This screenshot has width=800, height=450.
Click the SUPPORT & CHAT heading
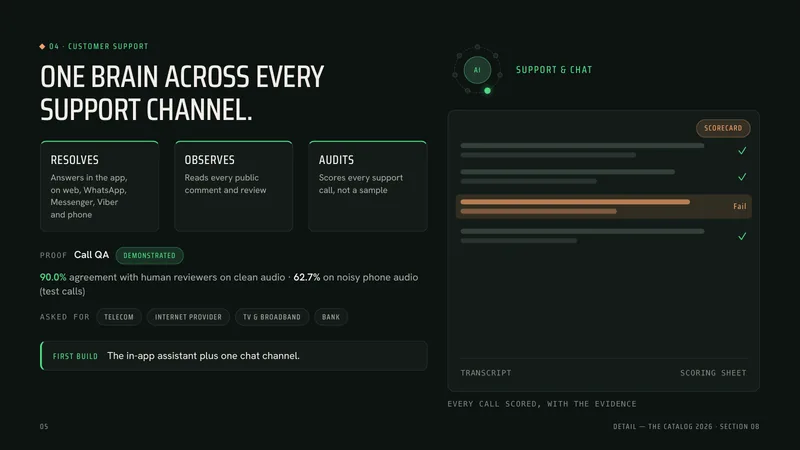tap(554, 70)
